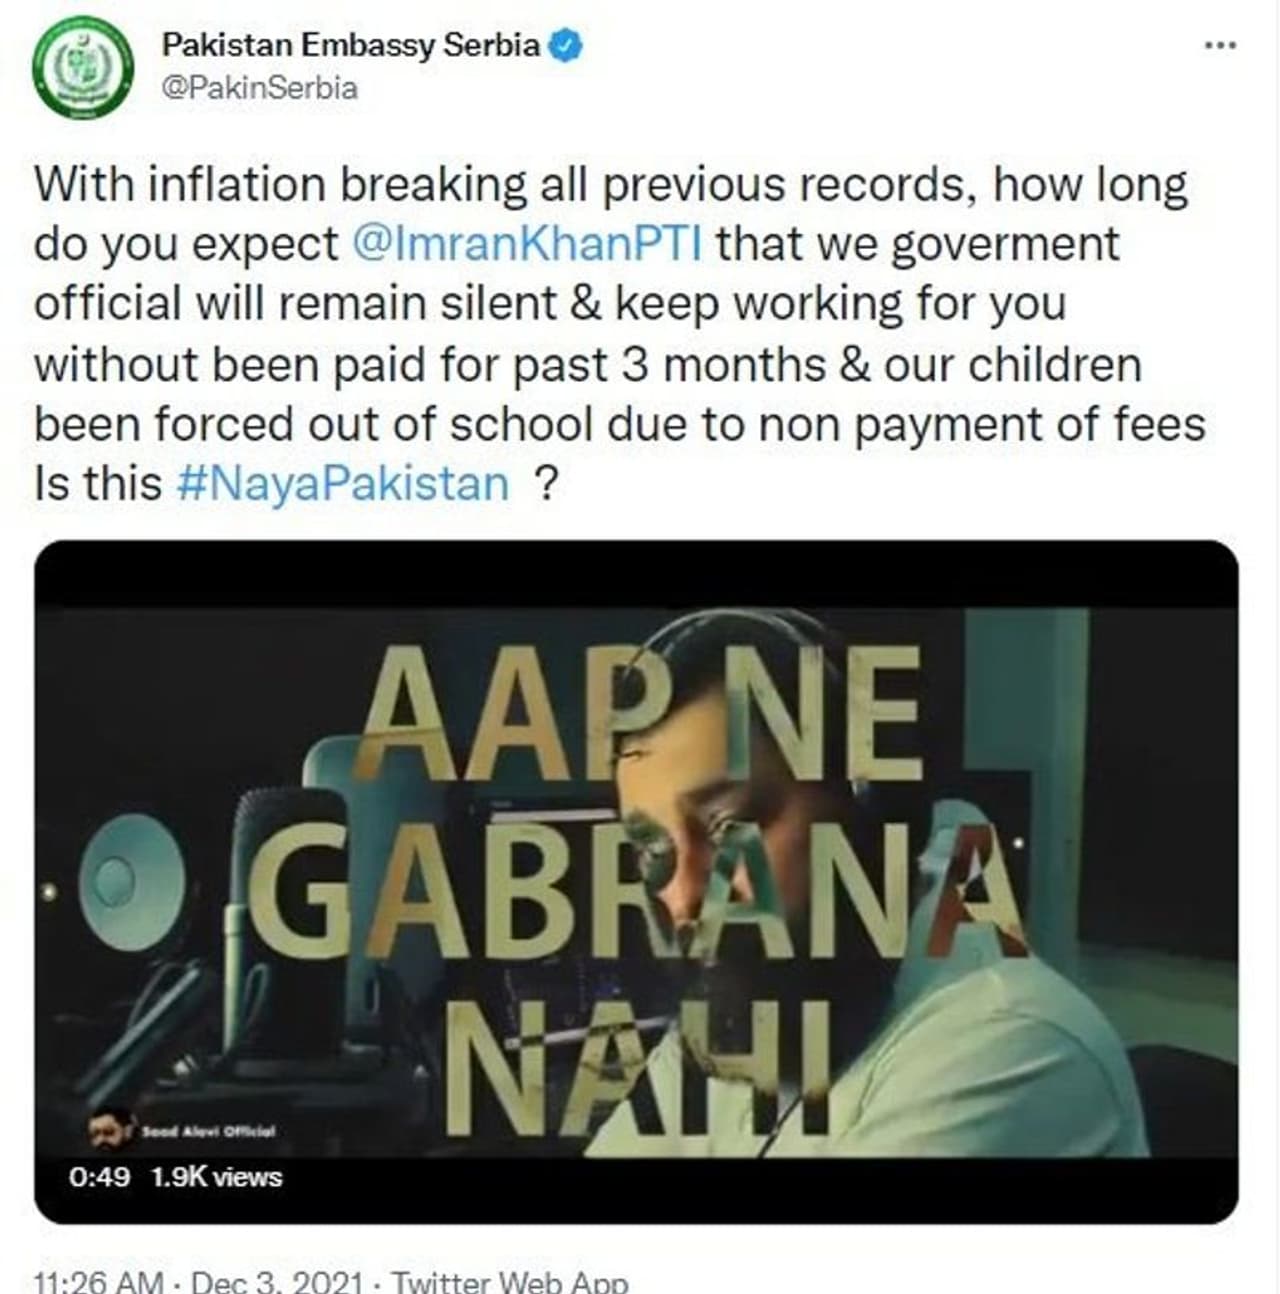
Task: Open the @PakinSerbia handle link
Action: [259, 88]
